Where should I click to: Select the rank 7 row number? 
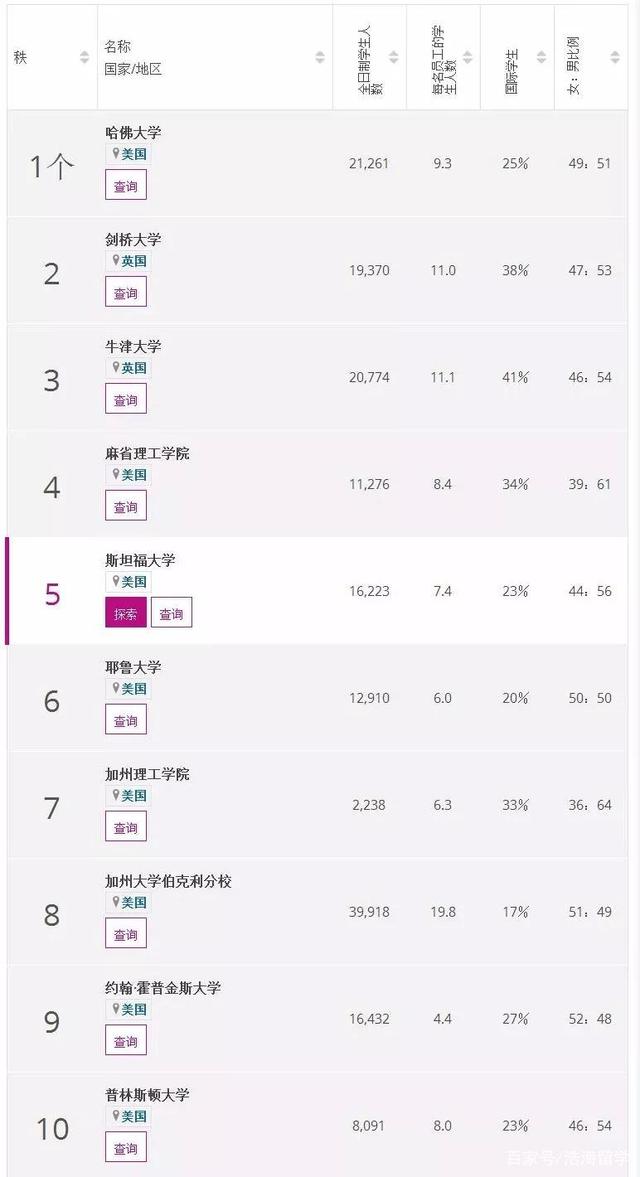point(52,808)
